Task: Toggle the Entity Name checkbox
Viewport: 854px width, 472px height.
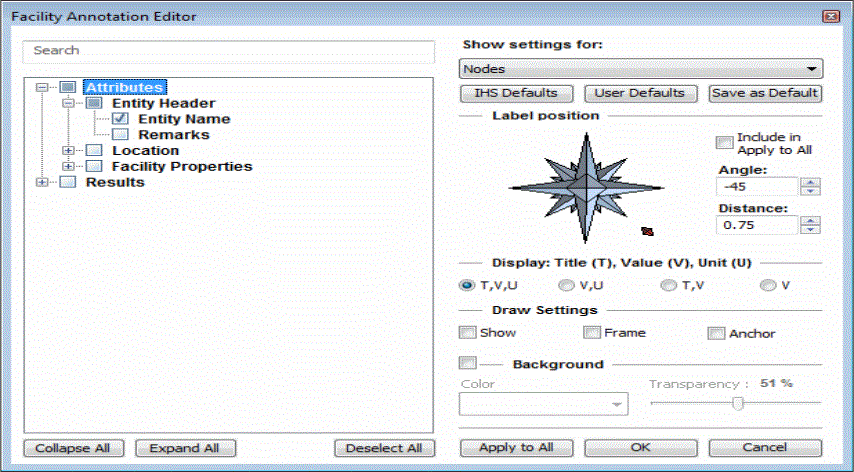Action: (120, 119)
